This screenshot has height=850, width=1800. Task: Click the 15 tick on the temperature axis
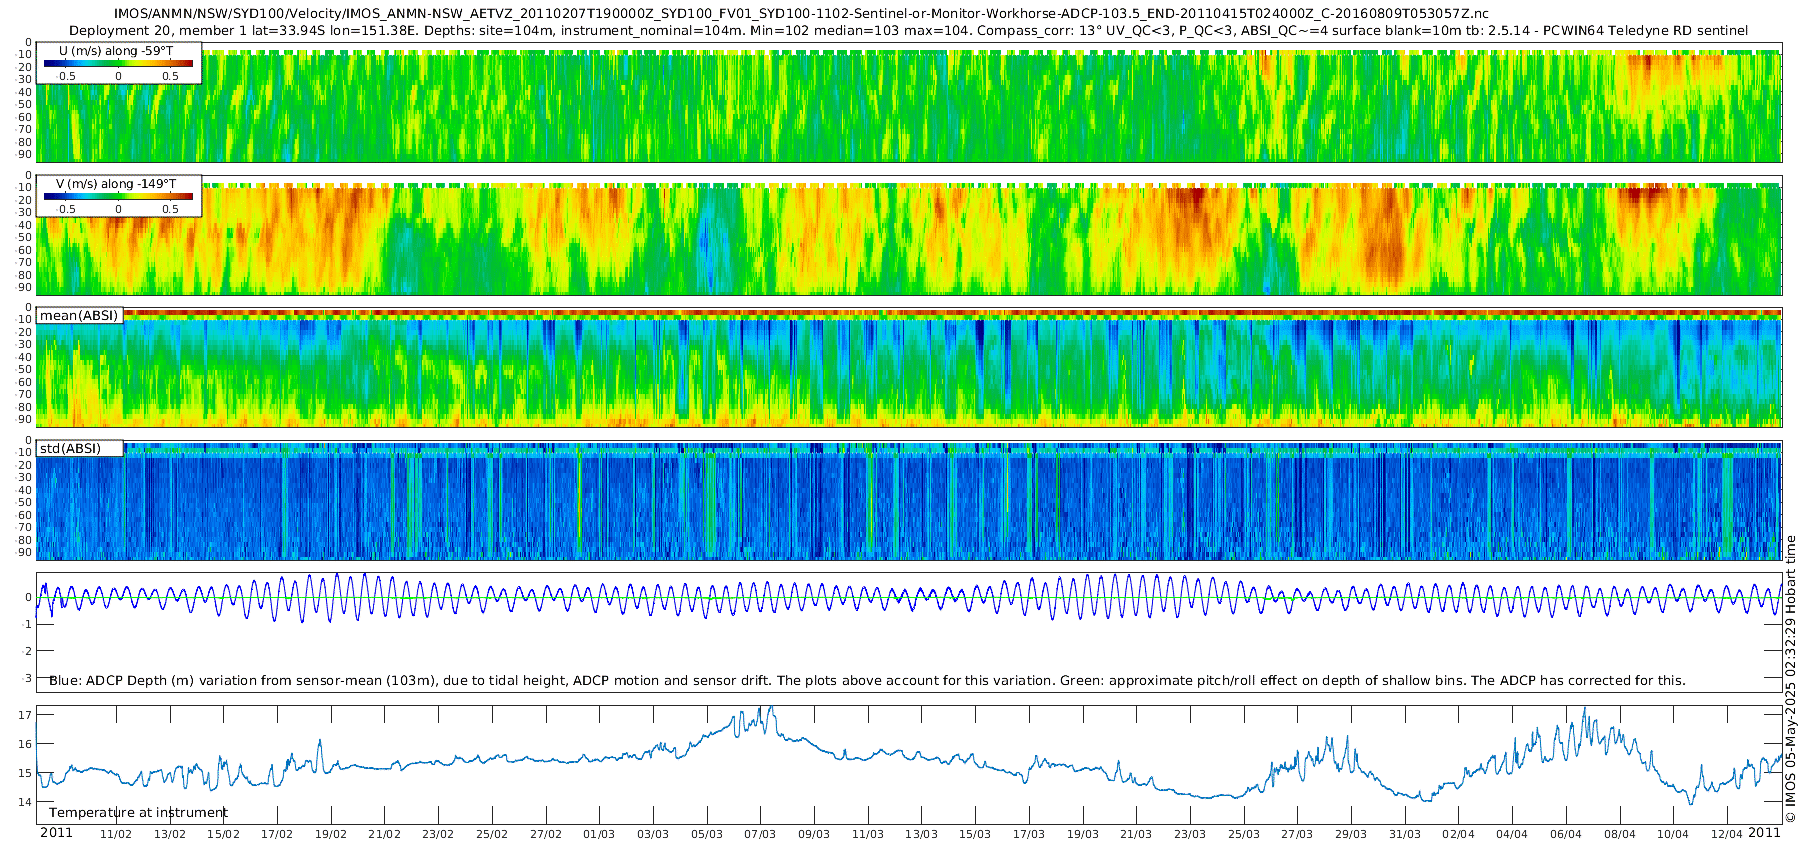25,773
